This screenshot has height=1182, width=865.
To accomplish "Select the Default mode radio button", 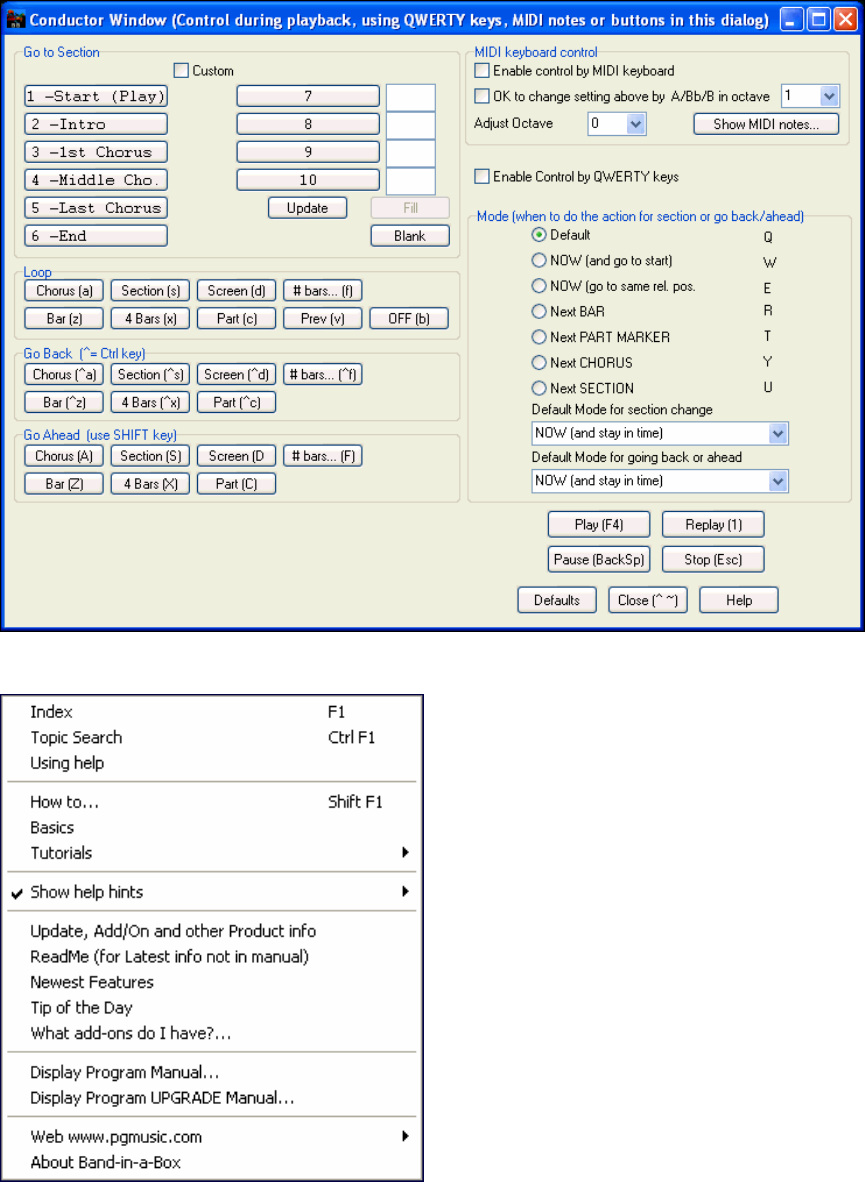I will (538, 235).
